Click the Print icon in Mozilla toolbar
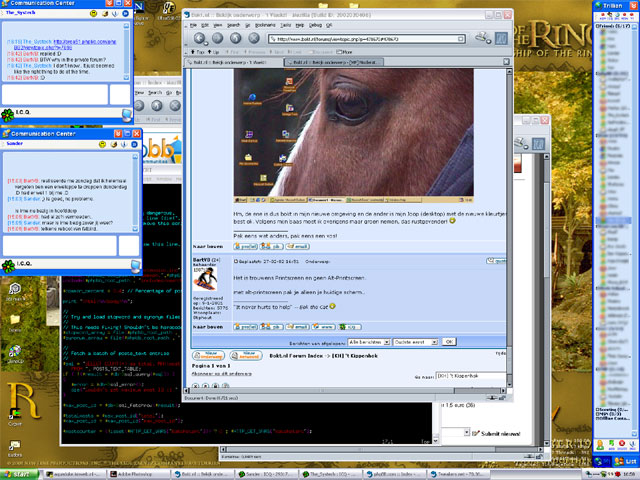 click(483, 37)
